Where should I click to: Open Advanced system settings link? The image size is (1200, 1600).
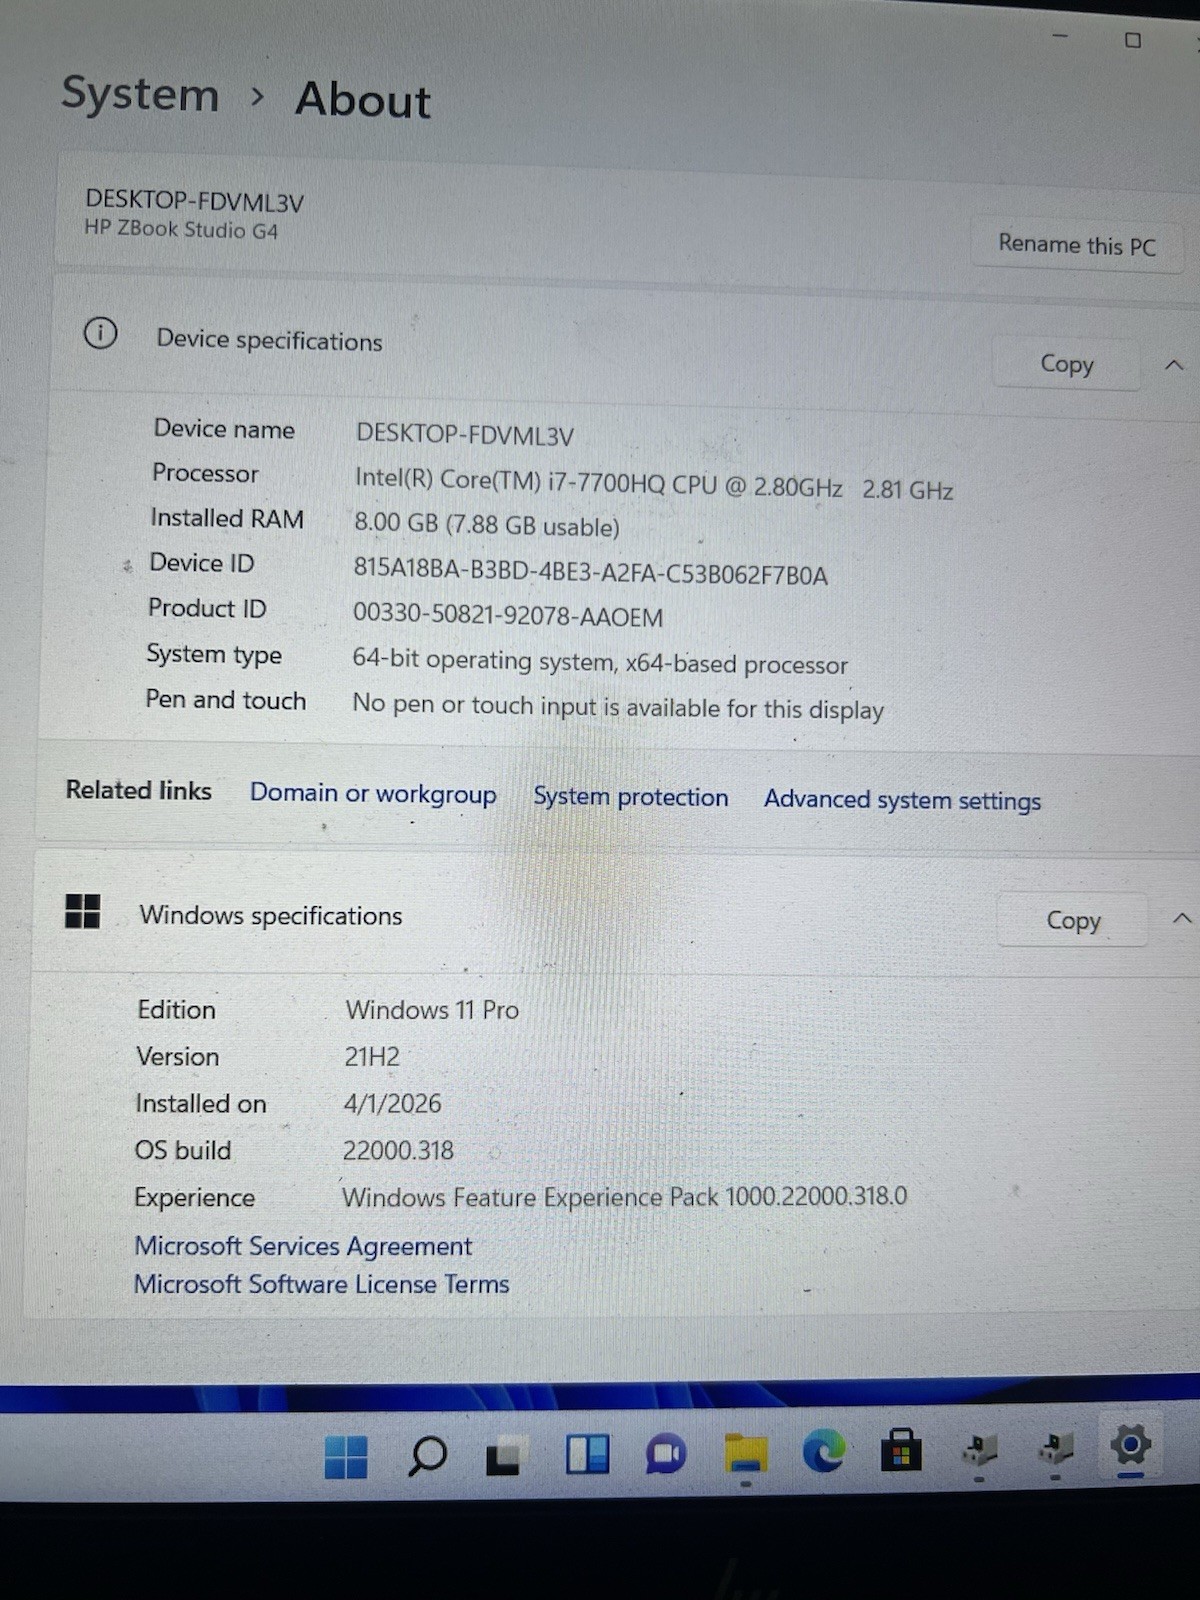point(902,800)
